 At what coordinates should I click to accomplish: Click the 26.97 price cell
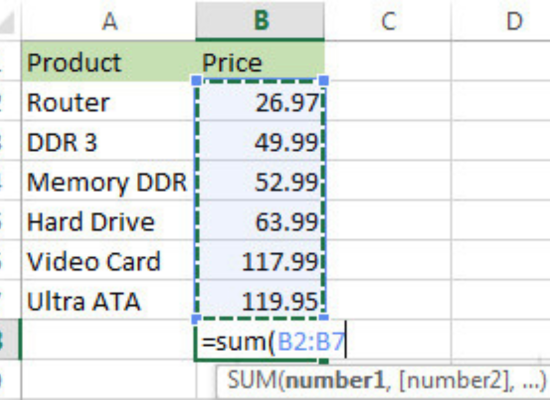260,101
